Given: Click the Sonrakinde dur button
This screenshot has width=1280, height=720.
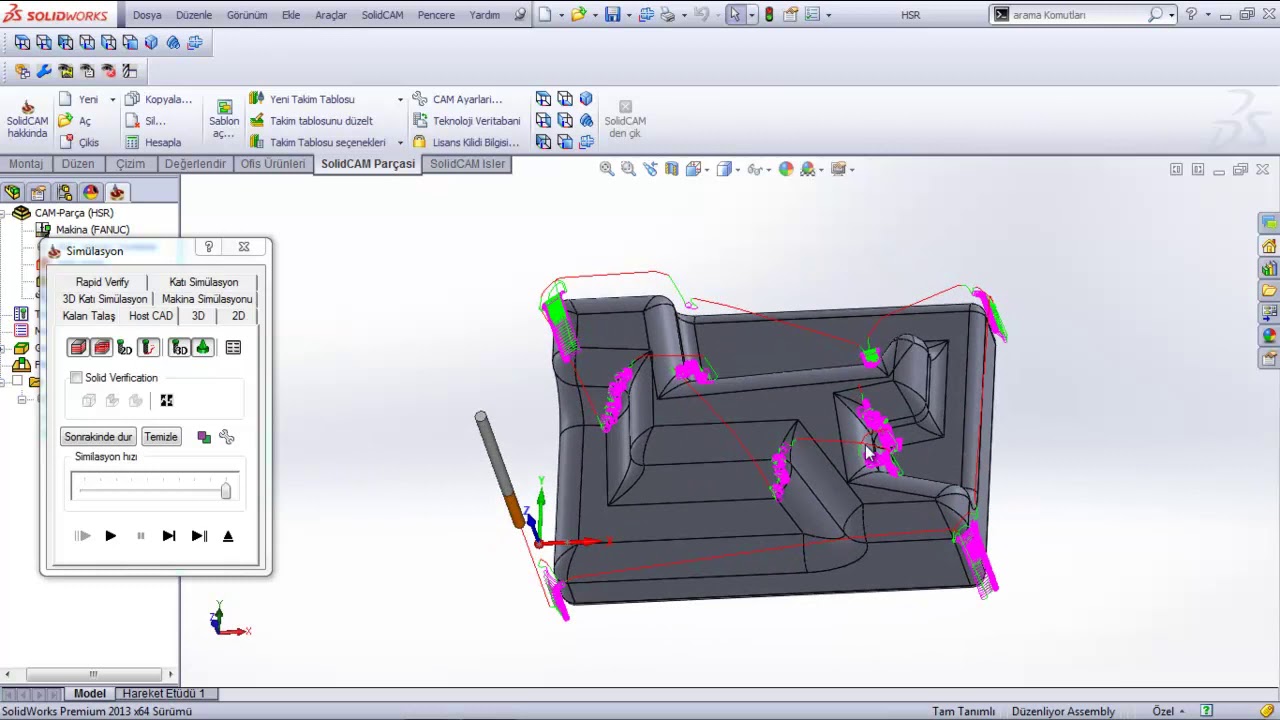Looking at the screenshot, I should (98, 437).
